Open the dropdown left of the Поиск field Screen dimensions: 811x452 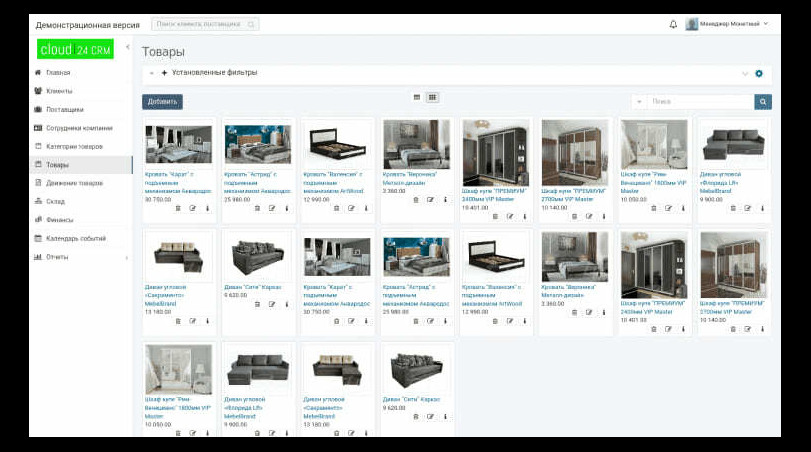click(638, 102)
